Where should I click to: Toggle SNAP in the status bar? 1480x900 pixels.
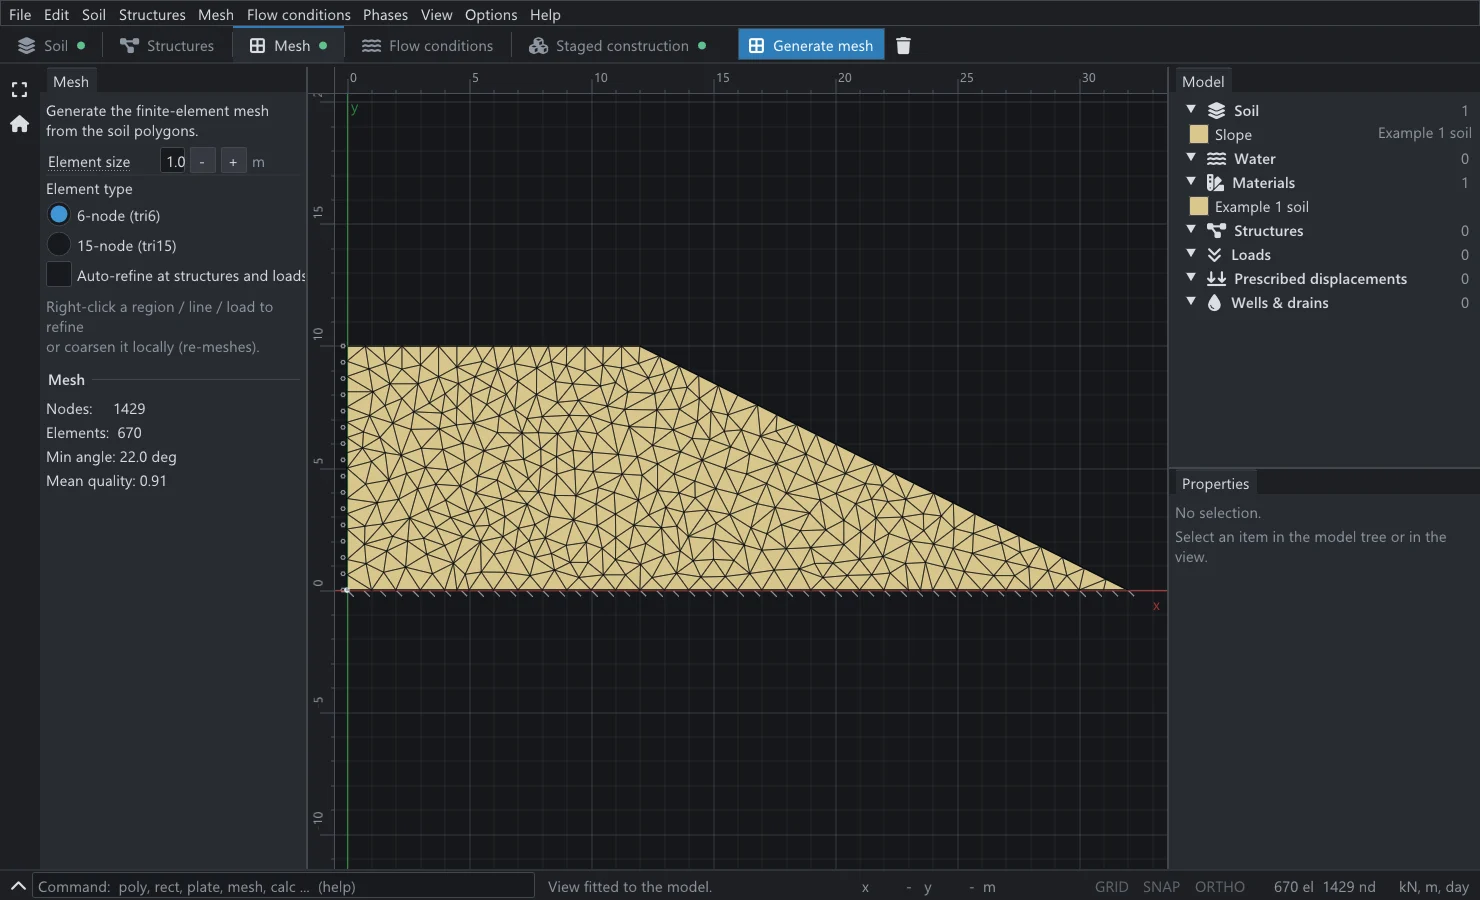point(1161,887)
